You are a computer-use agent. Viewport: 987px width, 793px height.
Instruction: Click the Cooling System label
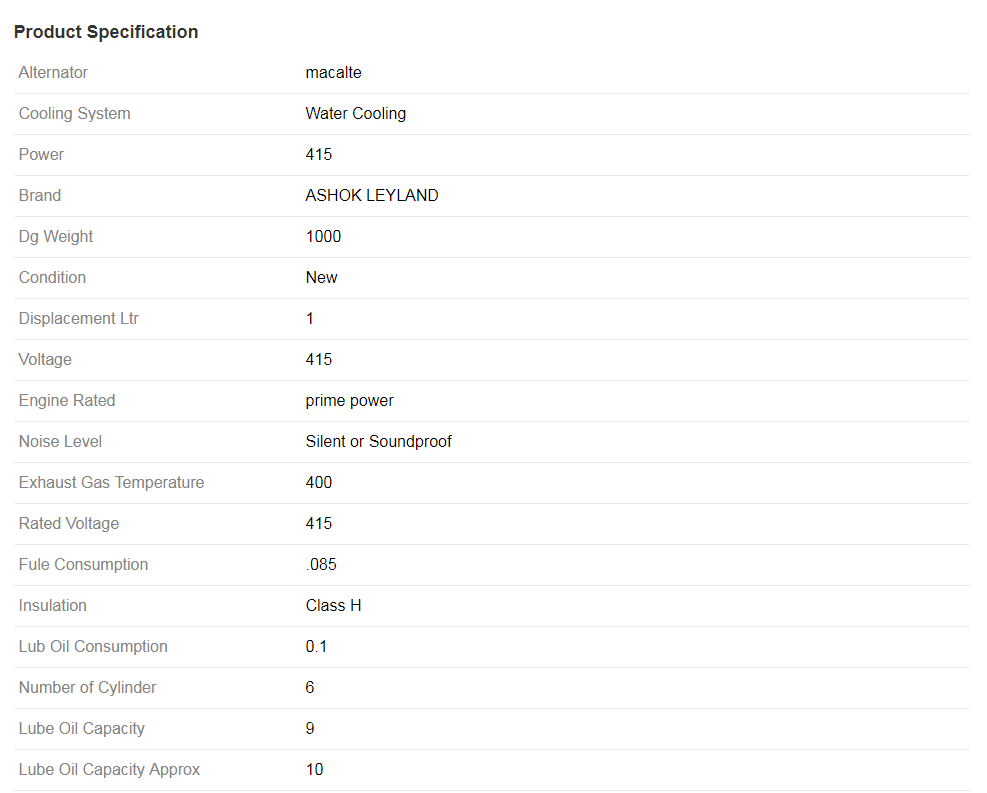pyautogui.click(x=74, y=113)
